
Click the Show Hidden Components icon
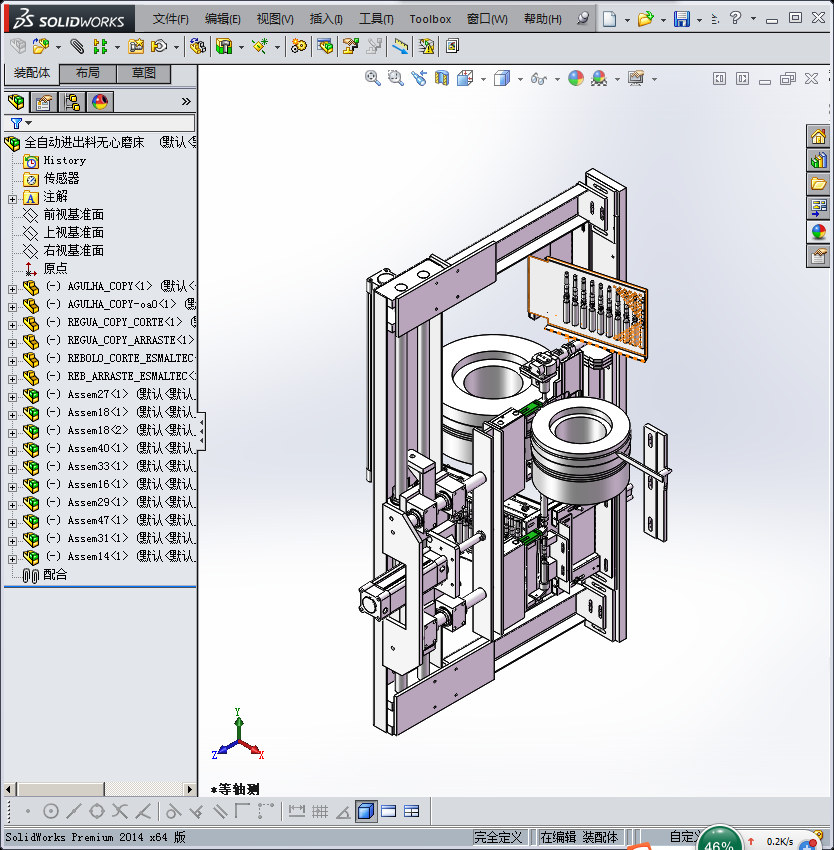pos(198,47)
